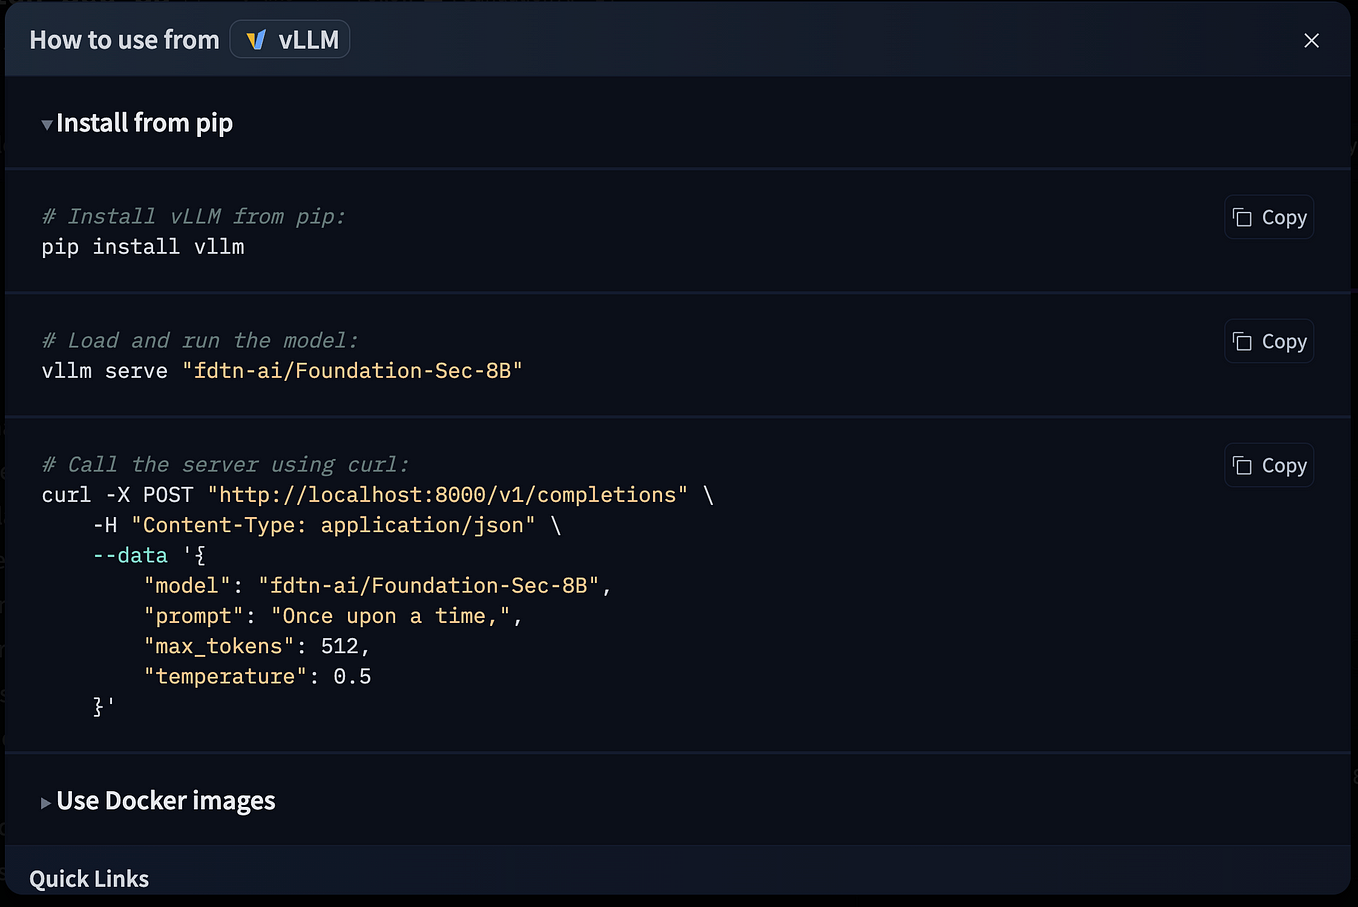Copy the curl request code block
This screenshot has height=907, width=1358.
coord(1269,465)
